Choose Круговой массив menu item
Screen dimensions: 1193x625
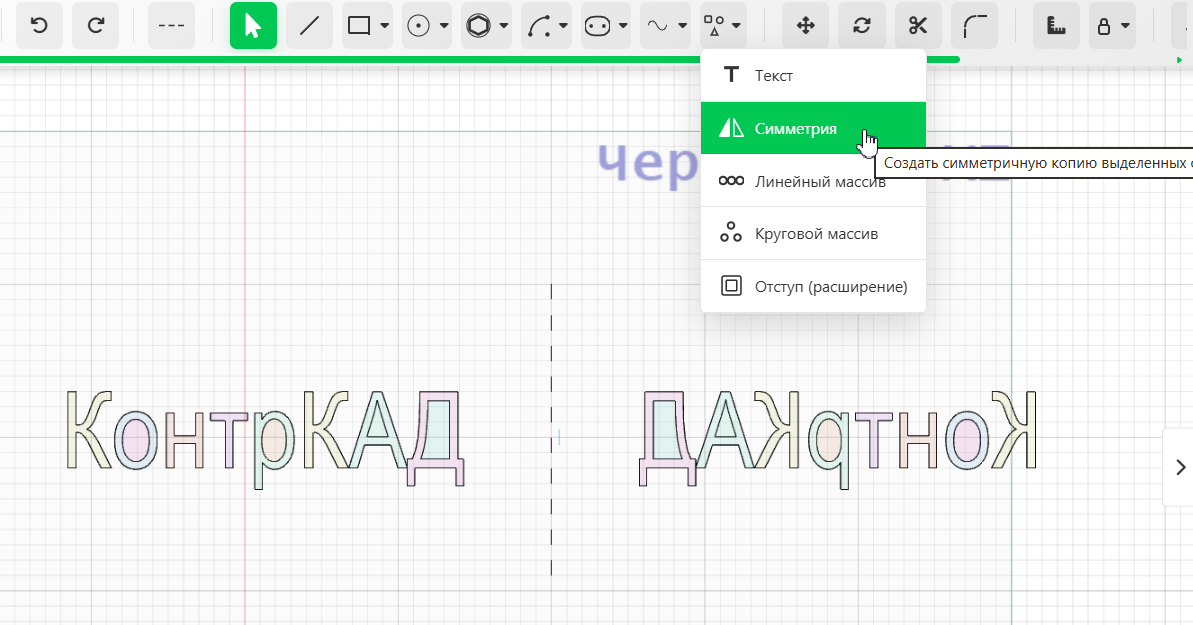click(813, 234)
